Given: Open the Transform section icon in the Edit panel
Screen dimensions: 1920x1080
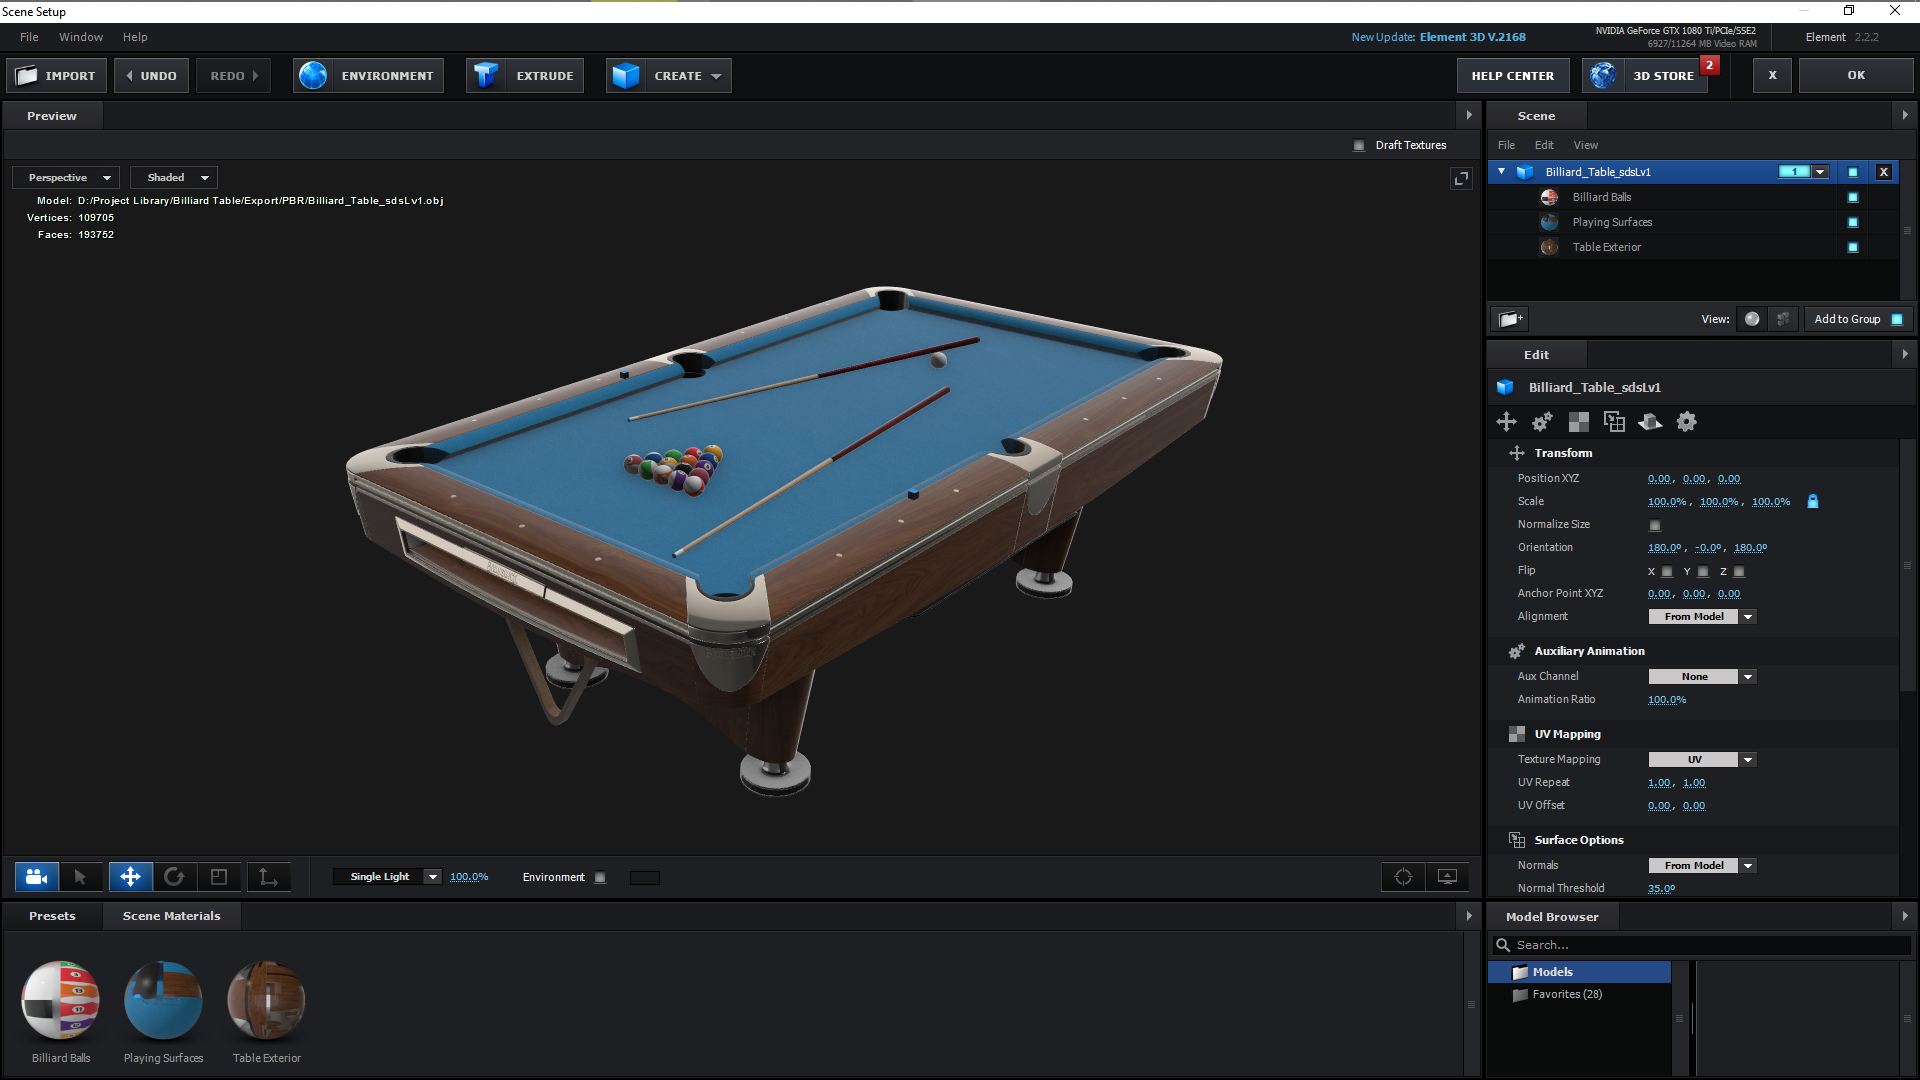Looking at the screenshot, I should click(x=1507, y=421).
